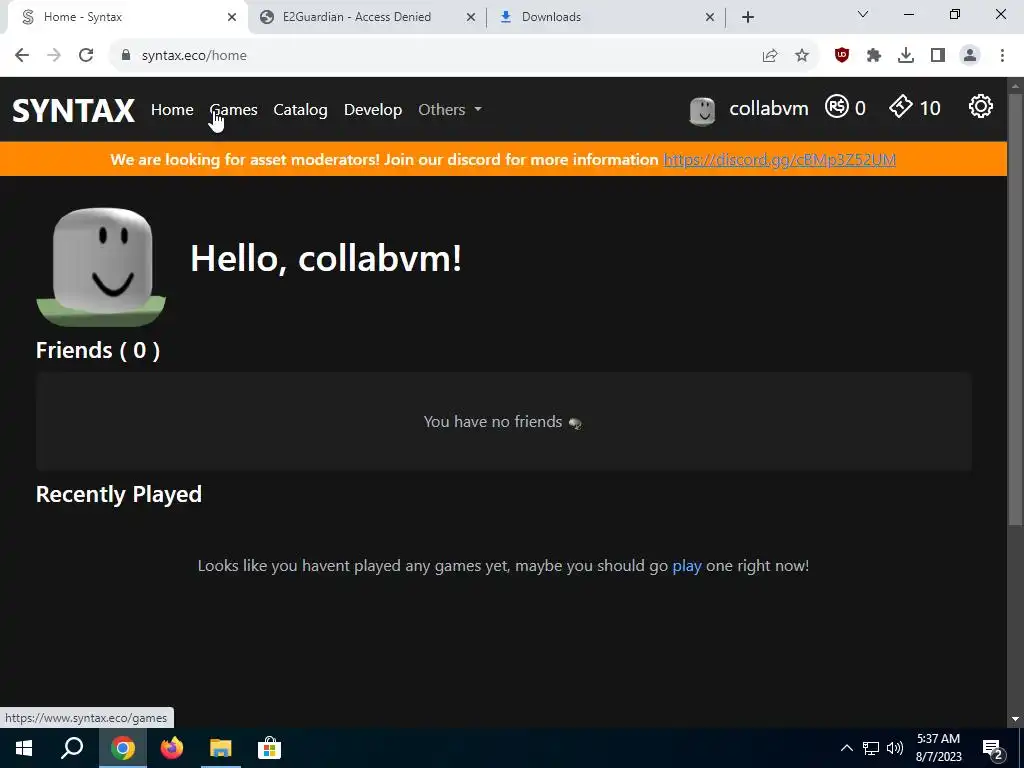Open Microsoft Store from the taskbar

point(269,748)
